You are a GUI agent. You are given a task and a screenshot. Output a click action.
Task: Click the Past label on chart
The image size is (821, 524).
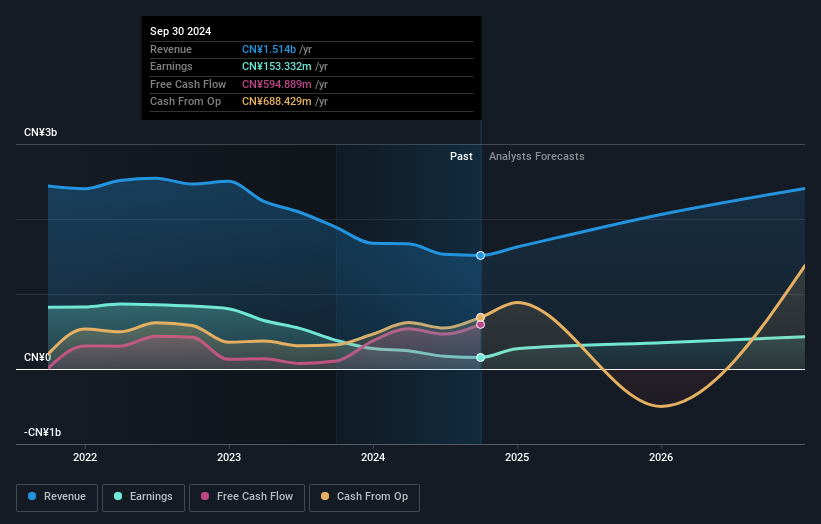(x=461, y=156)
